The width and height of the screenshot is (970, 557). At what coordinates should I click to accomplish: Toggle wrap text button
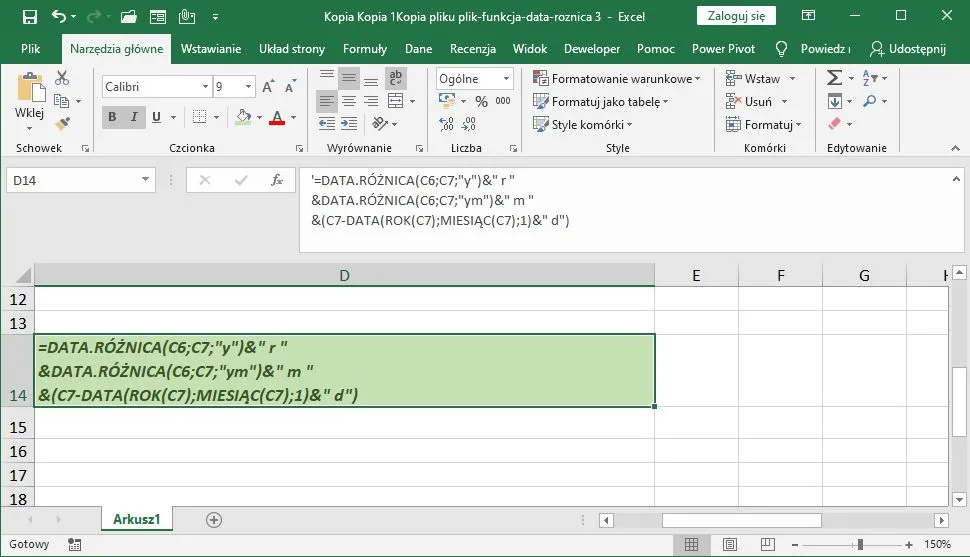[x=396, y=78]
